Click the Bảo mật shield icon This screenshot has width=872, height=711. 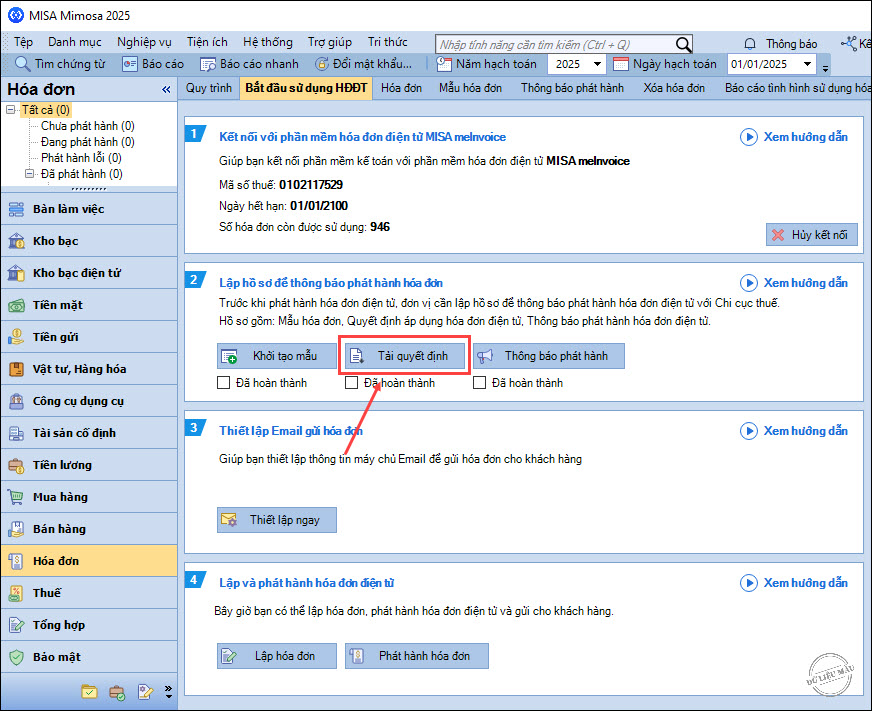point(16,657)
